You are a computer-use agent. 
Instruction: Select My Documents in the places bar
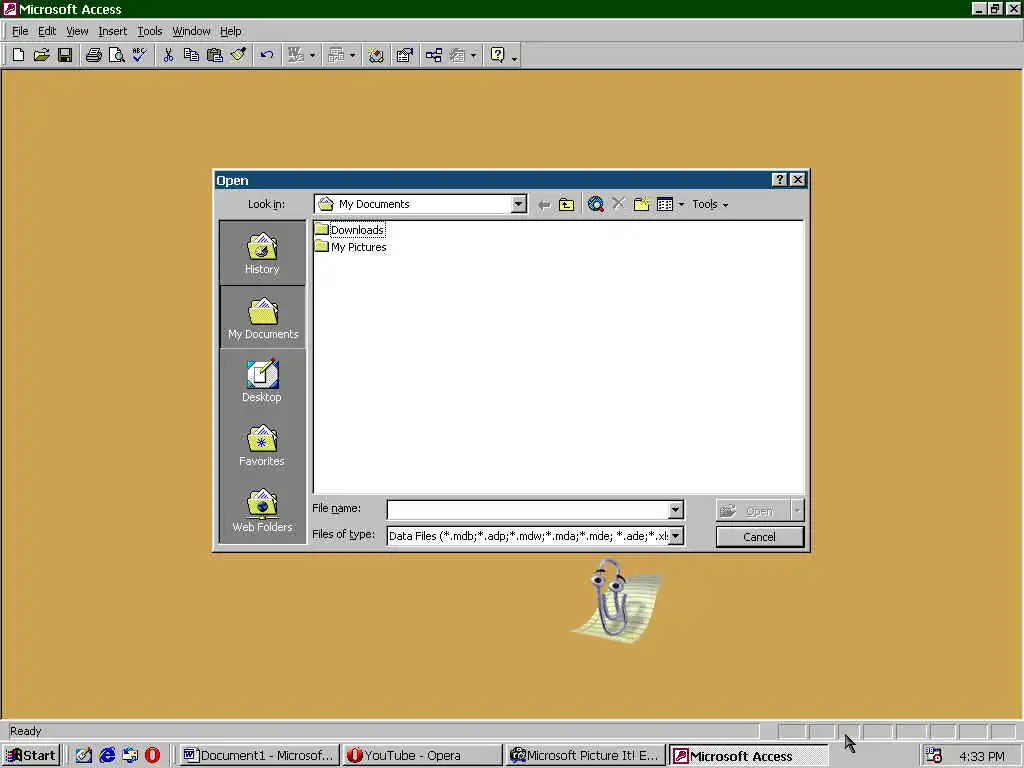(x=263, y=317)
